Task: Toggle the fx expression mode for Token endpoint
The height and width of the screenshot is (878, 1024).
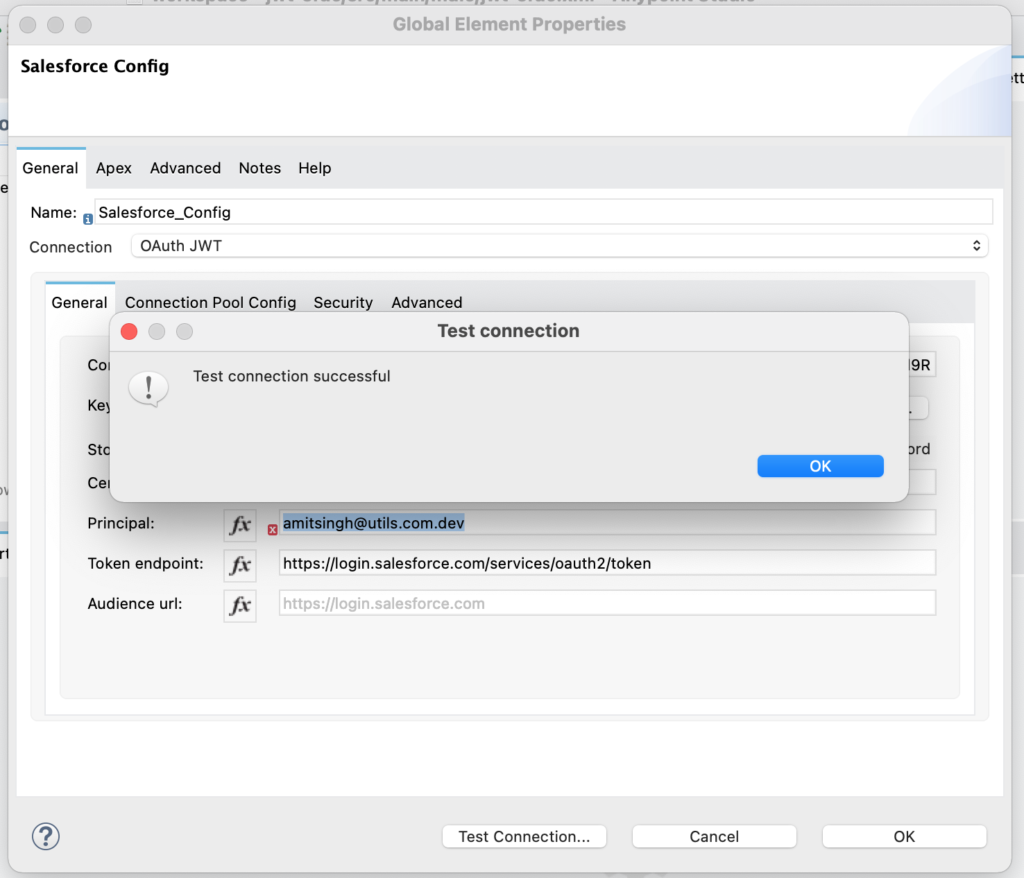Action: tap(240, 564)
